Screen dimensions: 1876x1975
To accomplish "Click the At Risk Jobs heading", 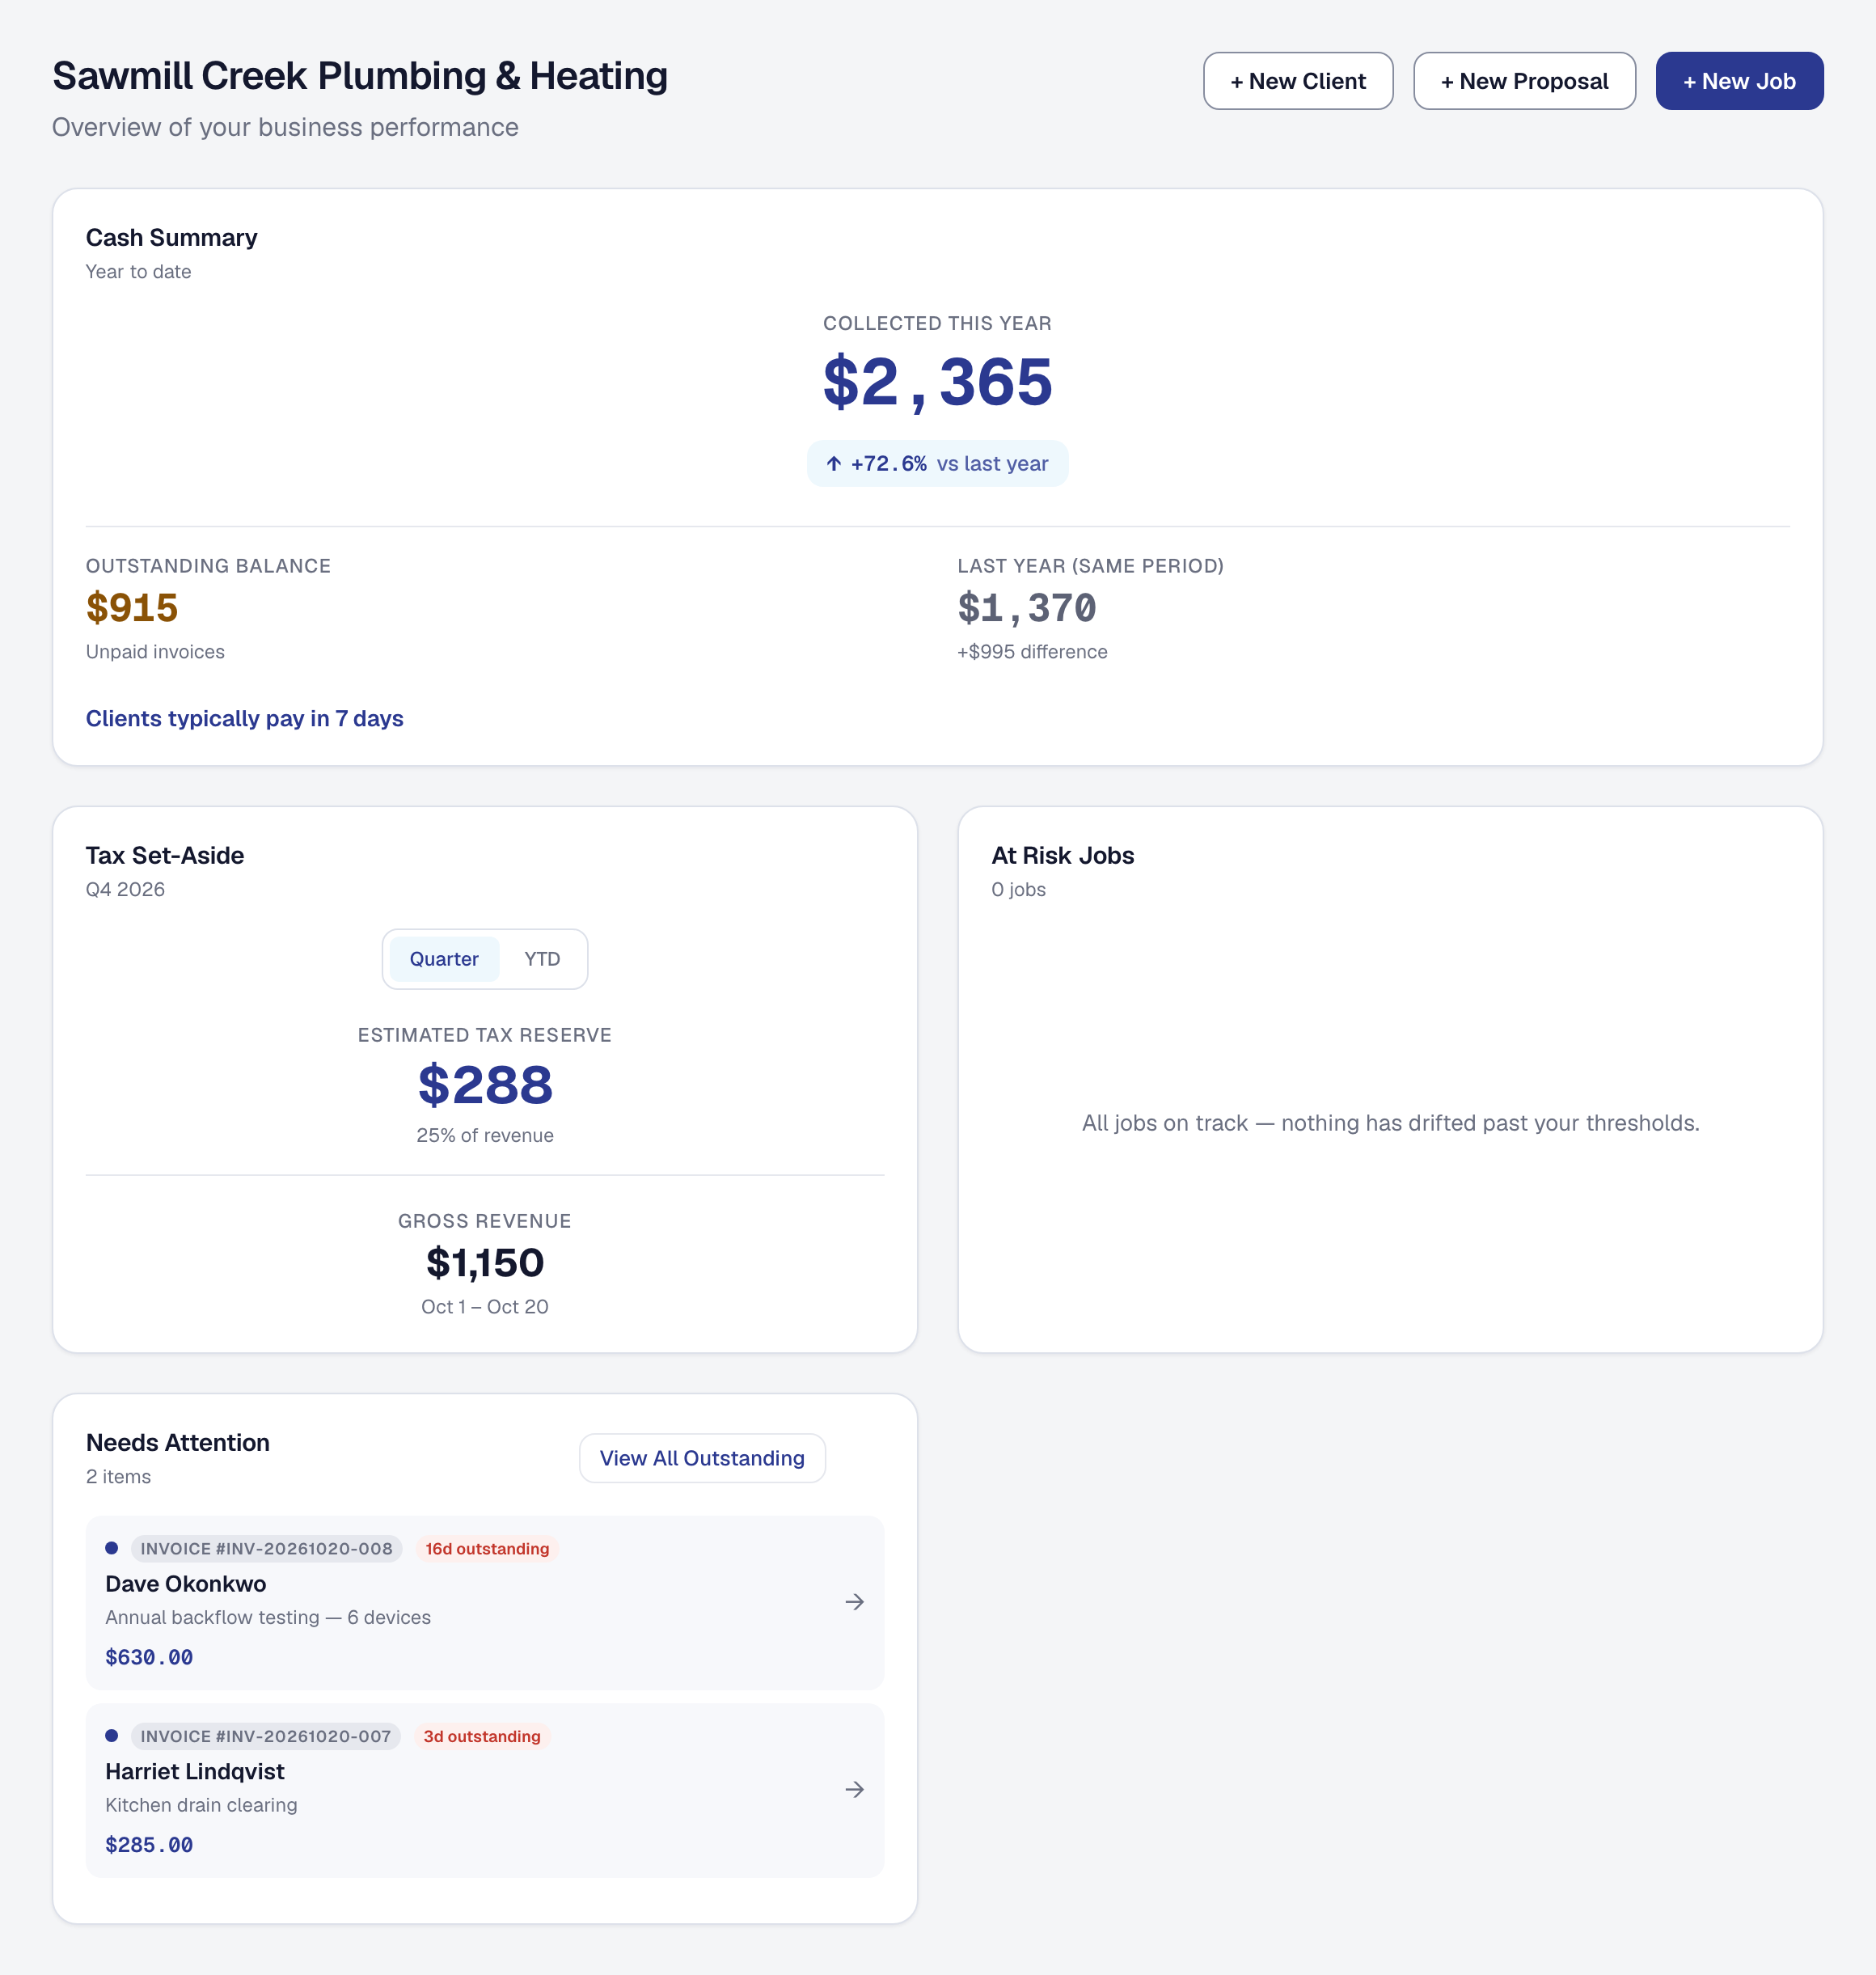I will pos(1063,856).
